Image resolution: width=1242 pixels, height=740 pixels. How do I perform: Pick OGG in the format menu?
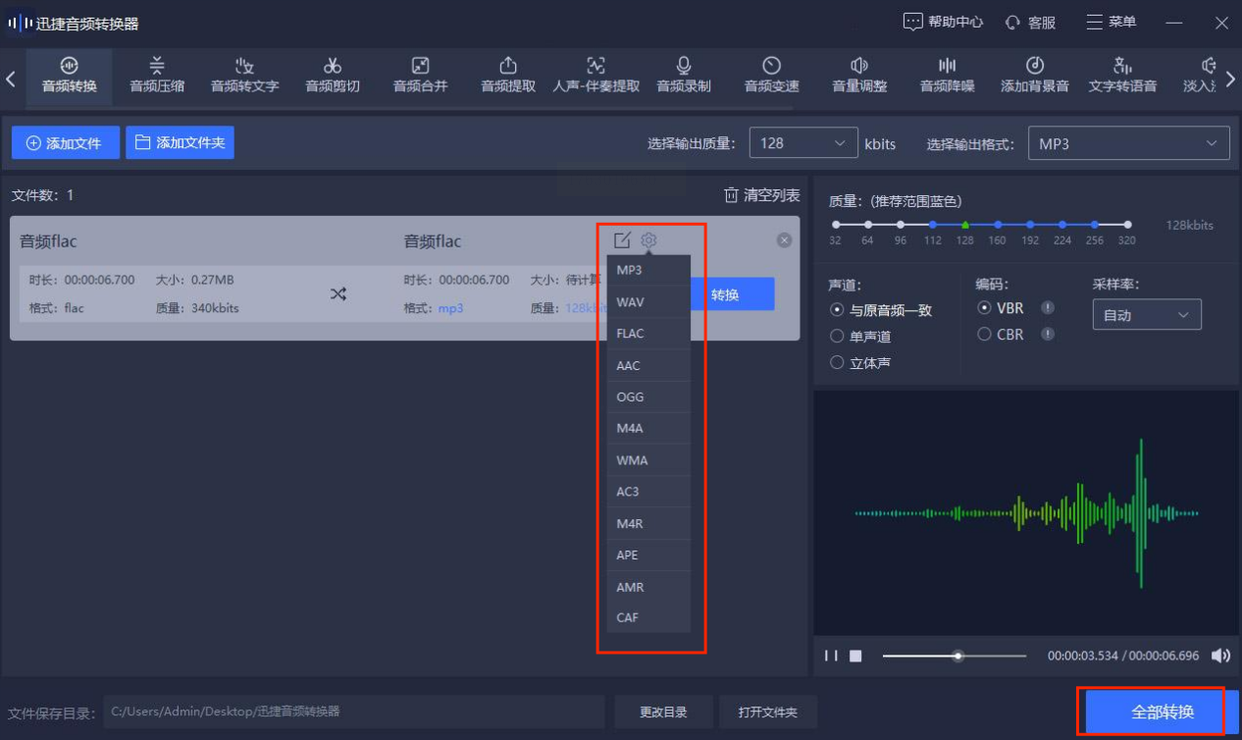pos(630,397)
